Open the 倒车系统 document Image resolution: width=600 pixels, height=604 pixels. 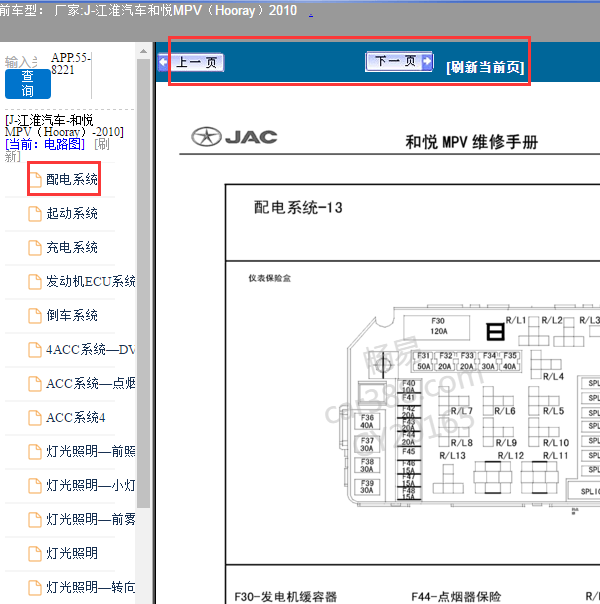(x=72, y=315)
